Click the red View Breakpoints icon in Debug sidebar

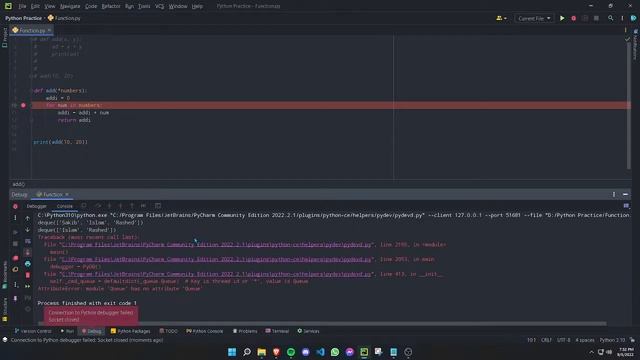coord(16,258)
